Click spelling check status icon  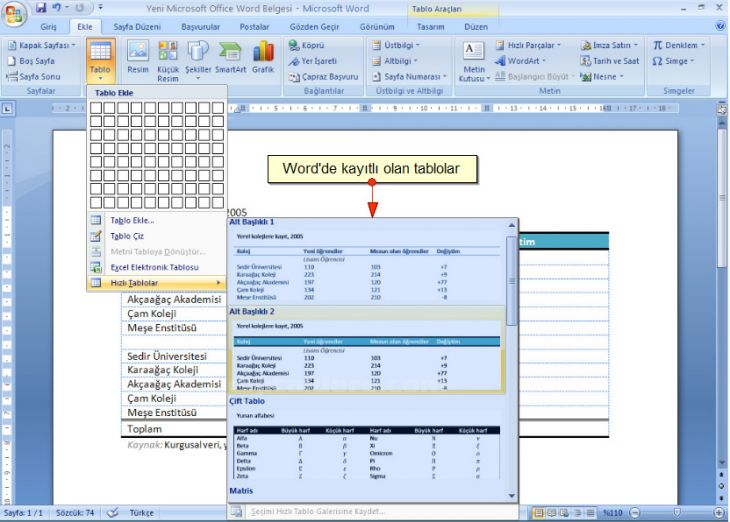113,513
